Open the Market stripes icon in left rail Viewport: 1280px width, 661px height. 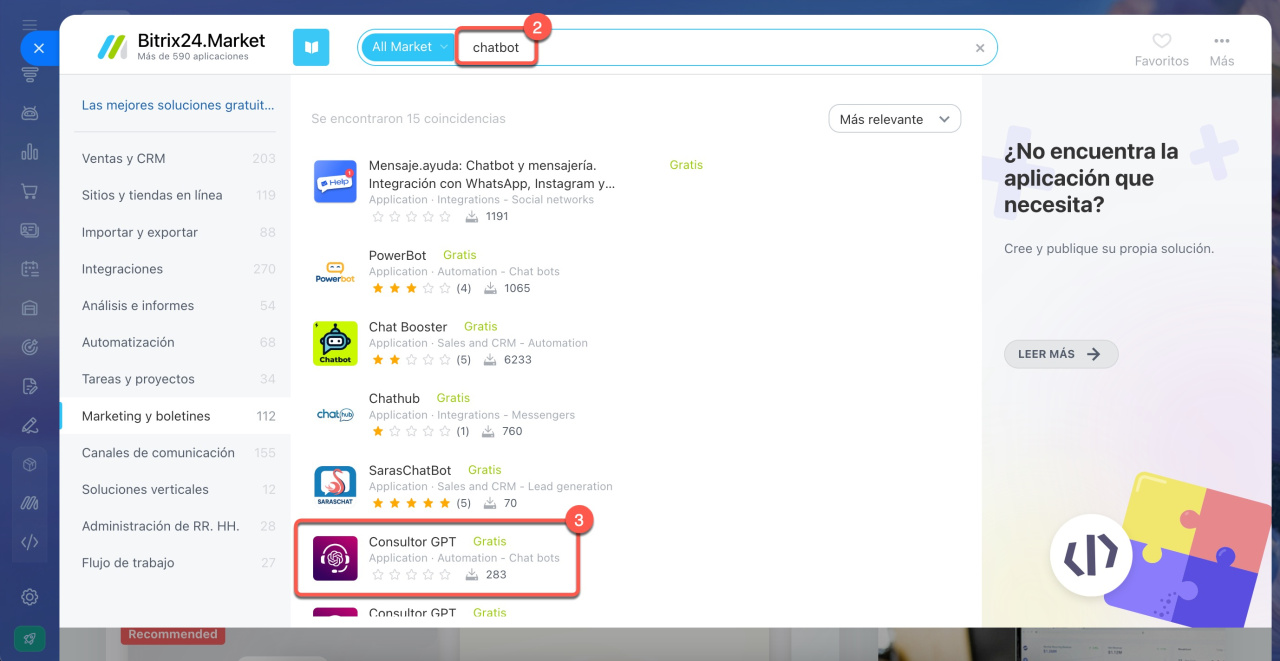tap(30, 503)
